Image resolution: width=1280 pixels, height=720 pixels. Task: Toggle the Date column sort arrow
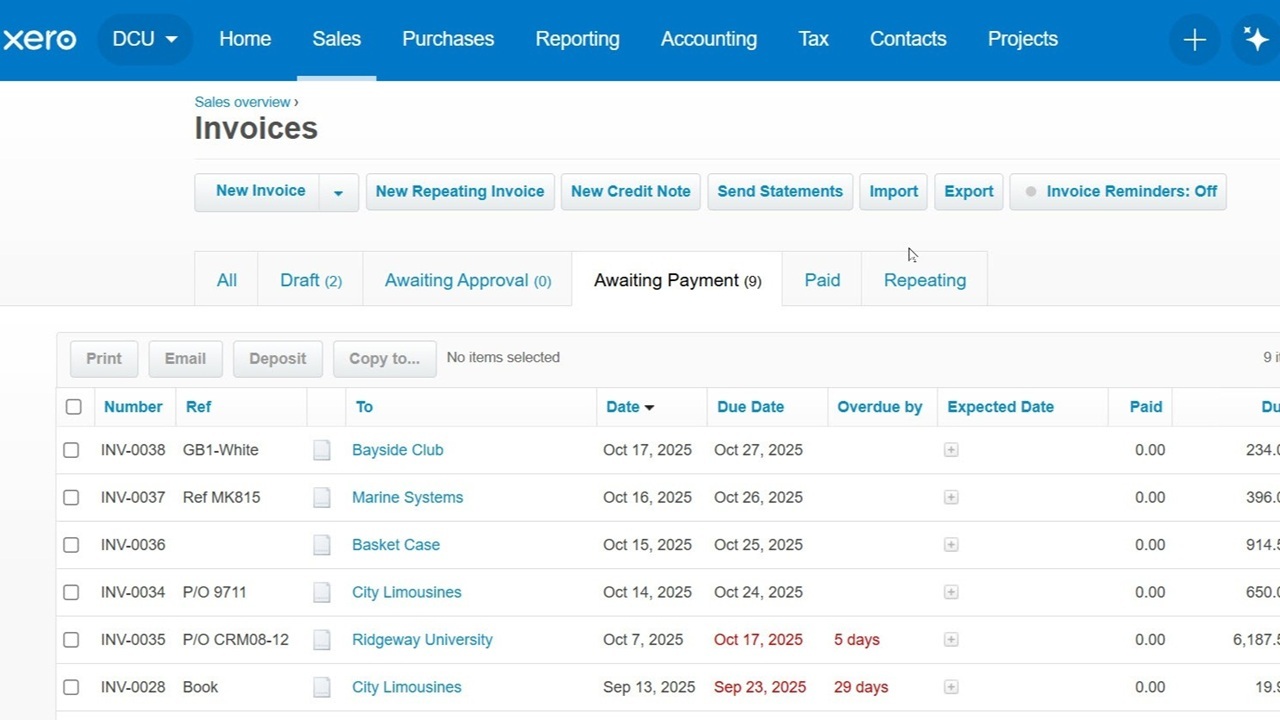coord(651,407)
